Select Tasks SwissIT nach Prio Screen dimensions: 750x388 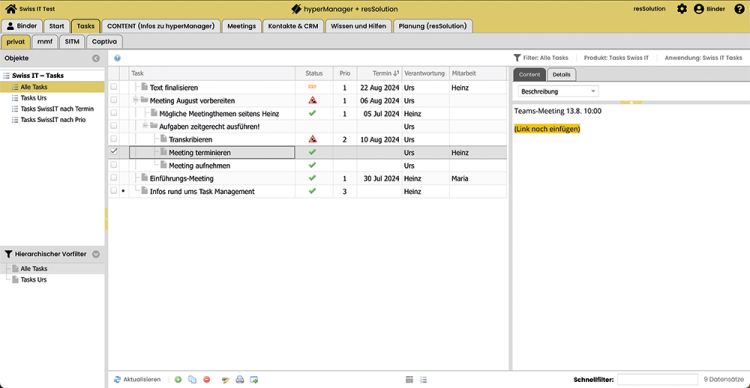[53, 120]
